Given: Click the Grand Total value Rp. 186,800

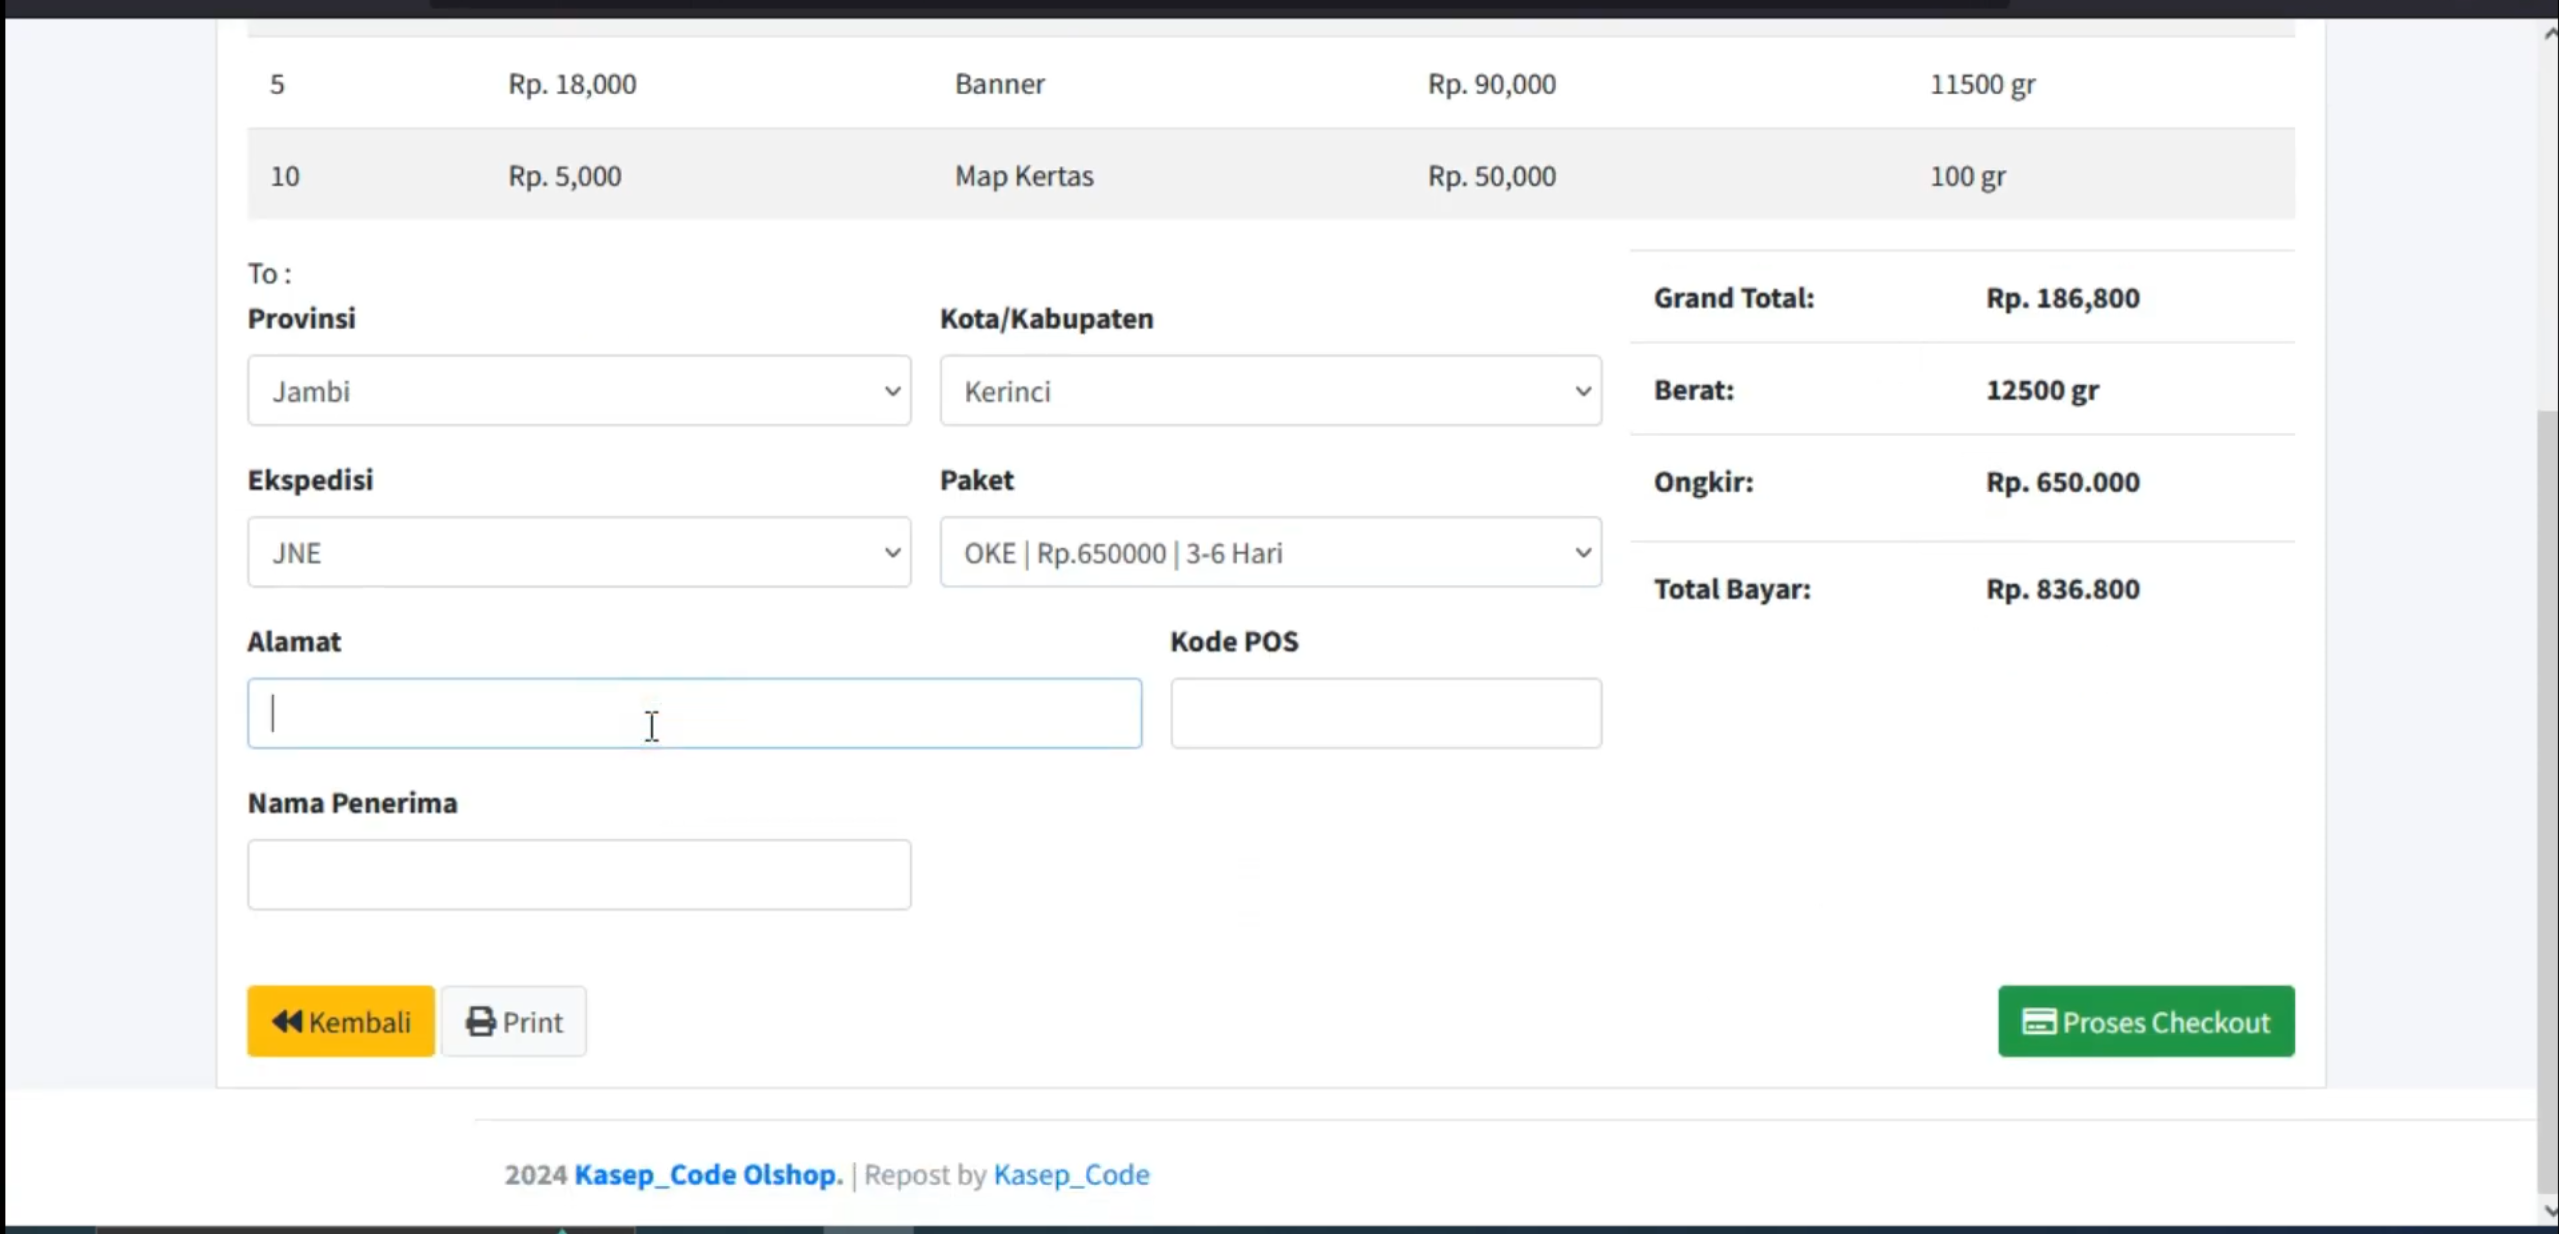Looking at the screenshot, I should pos(2063,297).
